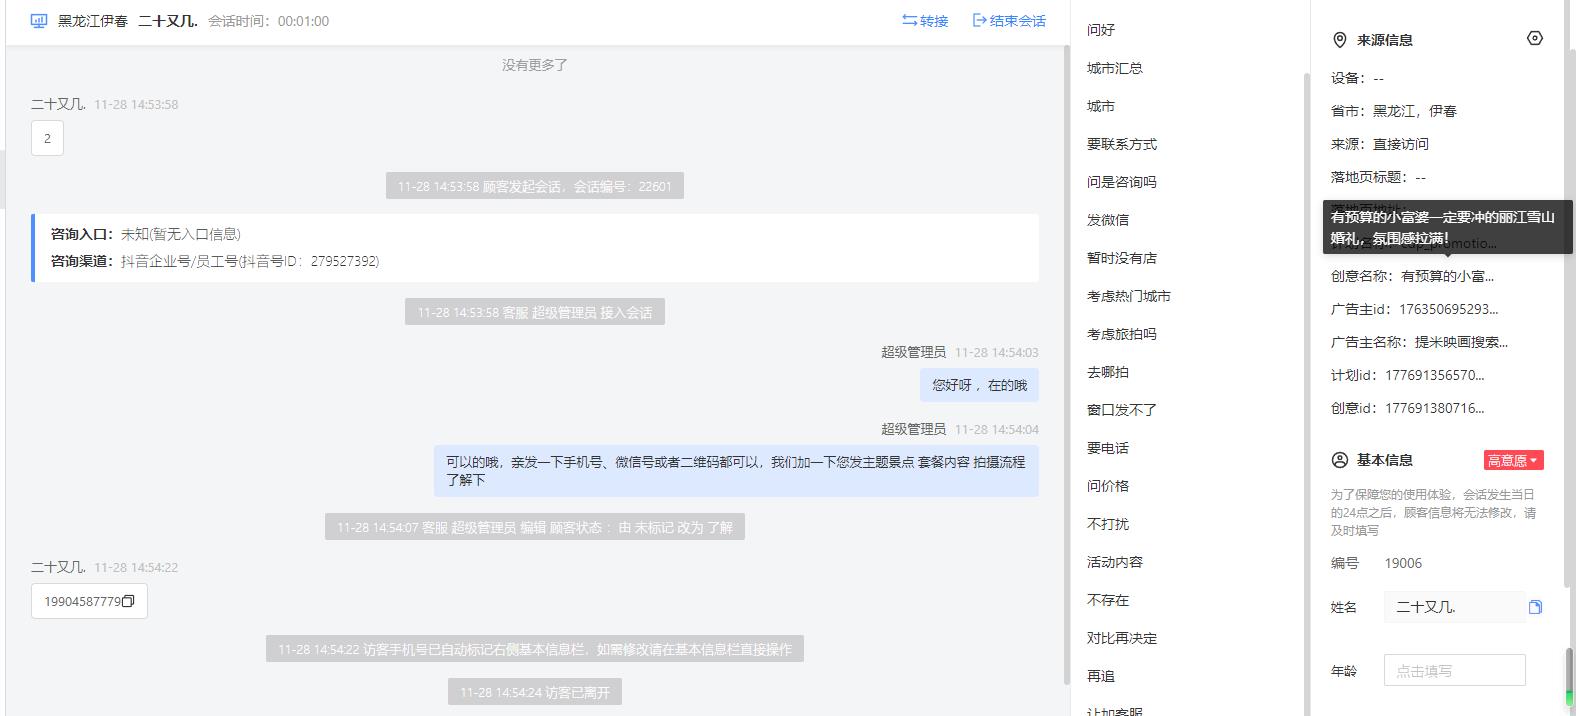Select quick reply 暂时没有店

click(1122, 258)
